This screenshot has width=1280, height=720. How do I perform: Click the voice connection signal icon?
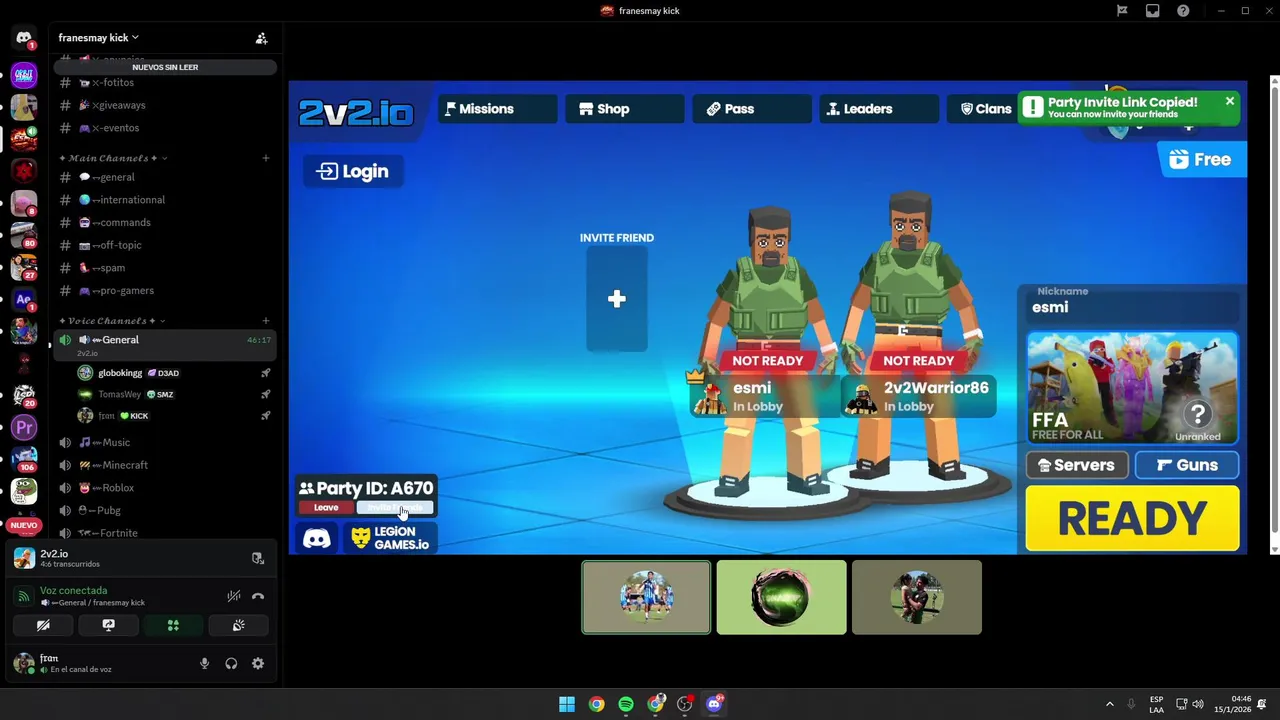24,596
